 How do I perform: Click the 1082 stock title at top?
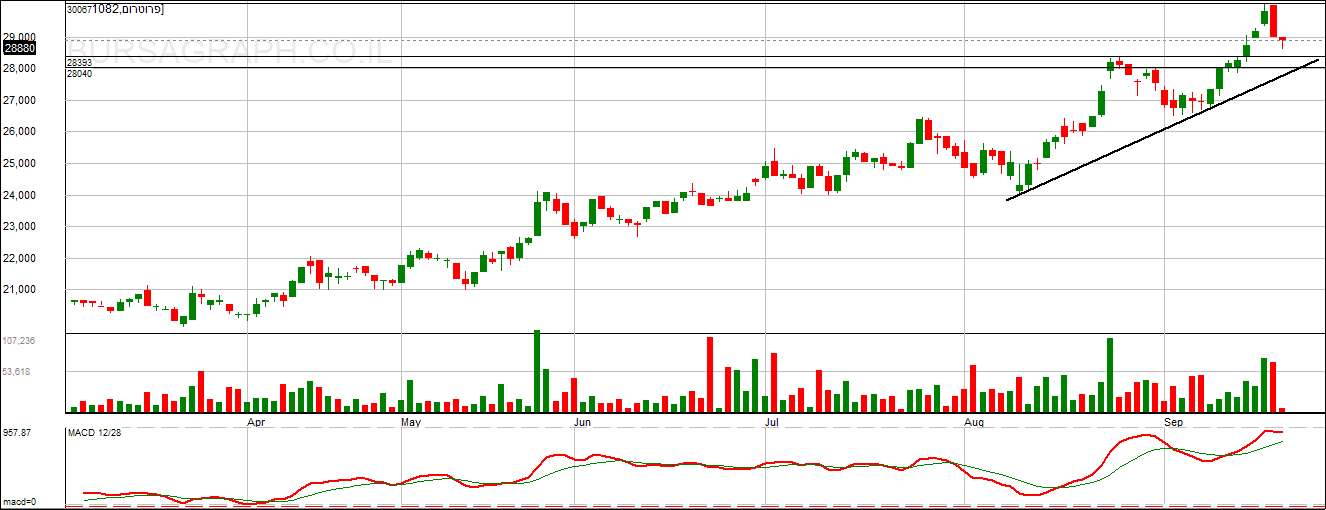click(129, 9)
